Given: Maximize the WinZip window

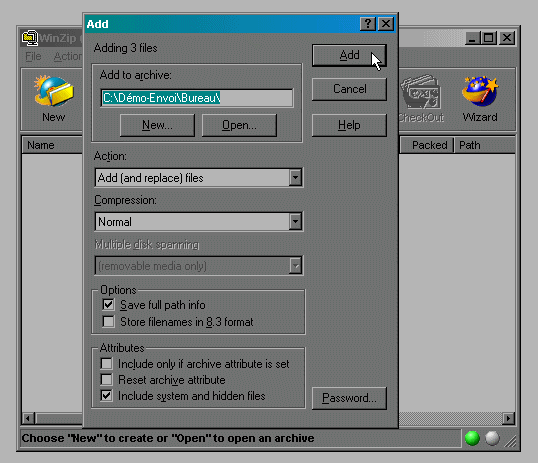Looking at the screenshot, I should point(489,38).
